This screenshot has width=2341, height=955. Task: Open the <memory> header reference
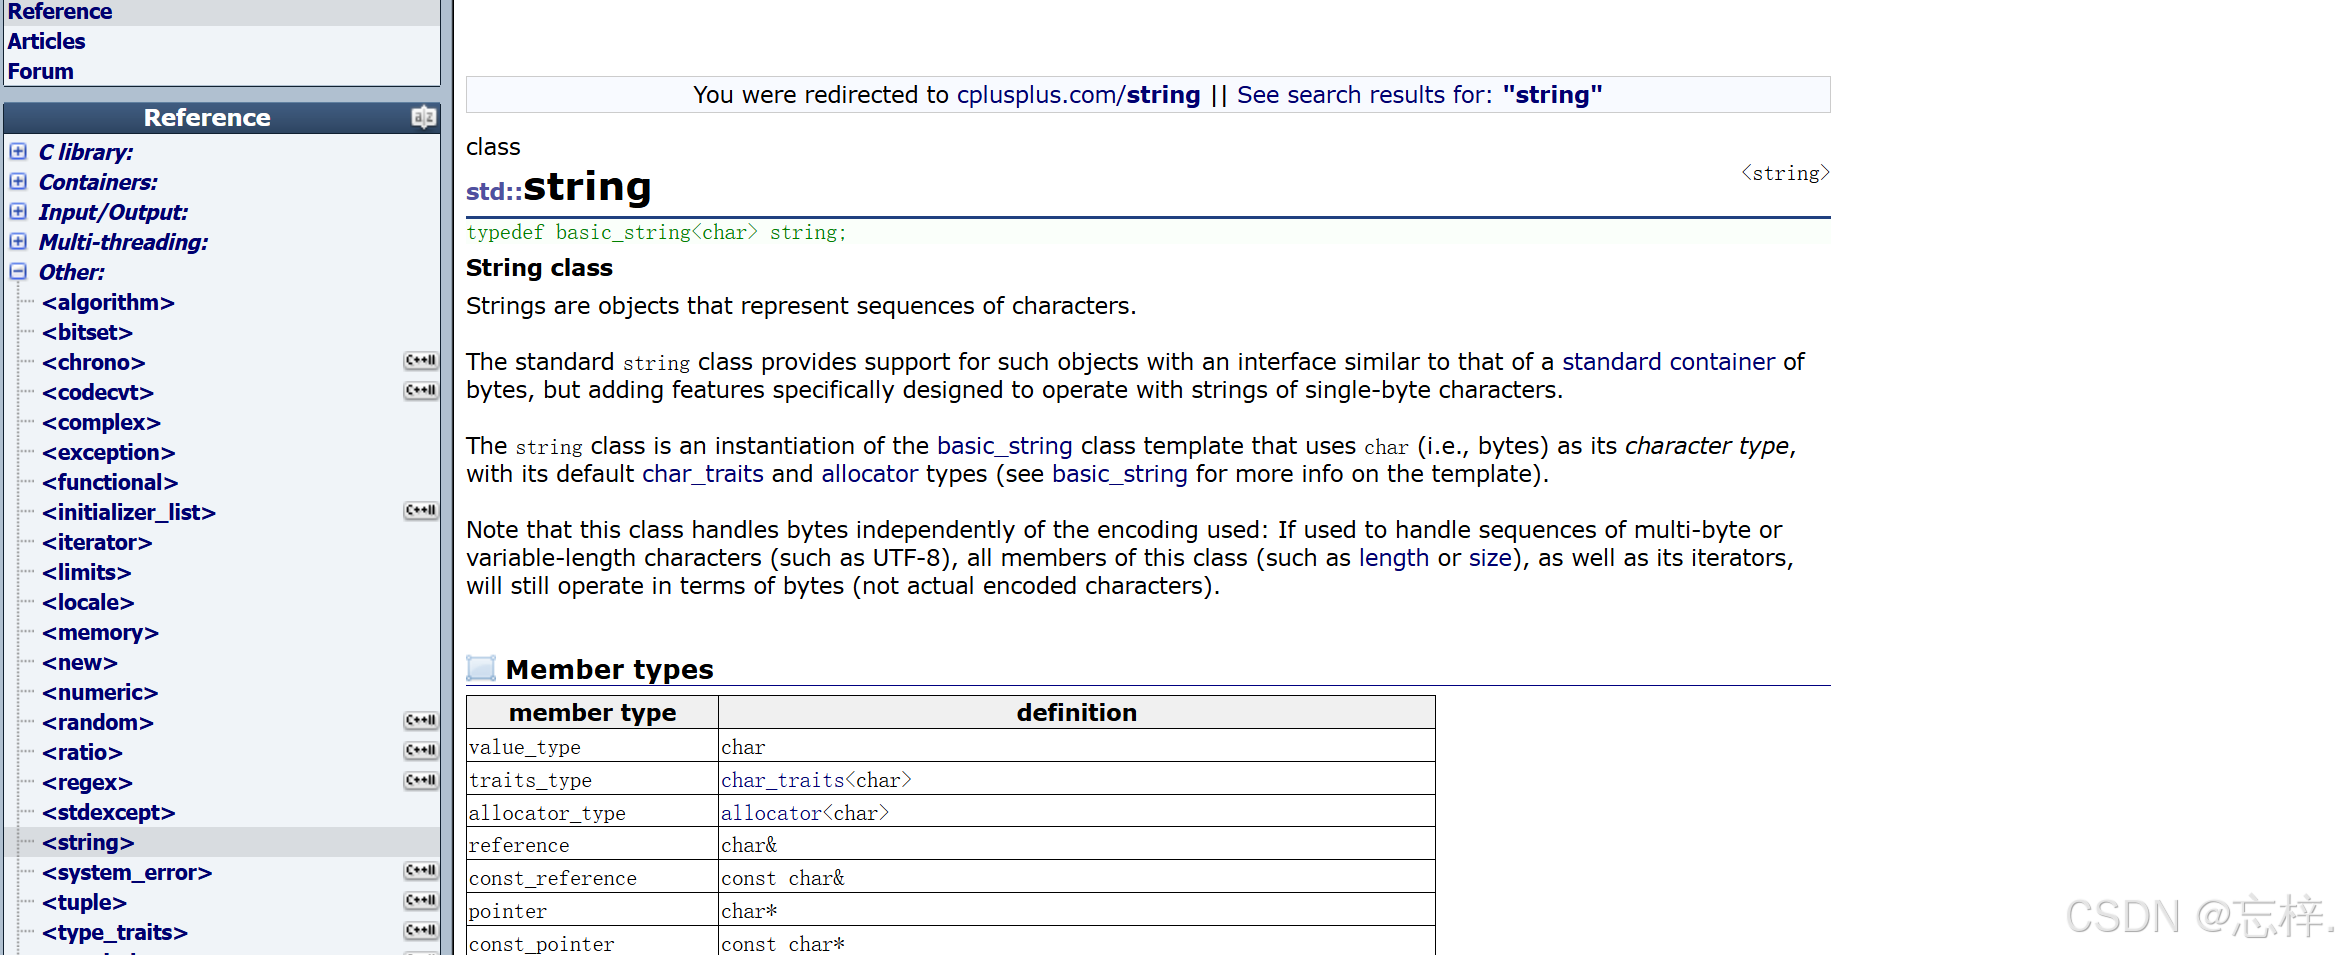coord(100,632)
